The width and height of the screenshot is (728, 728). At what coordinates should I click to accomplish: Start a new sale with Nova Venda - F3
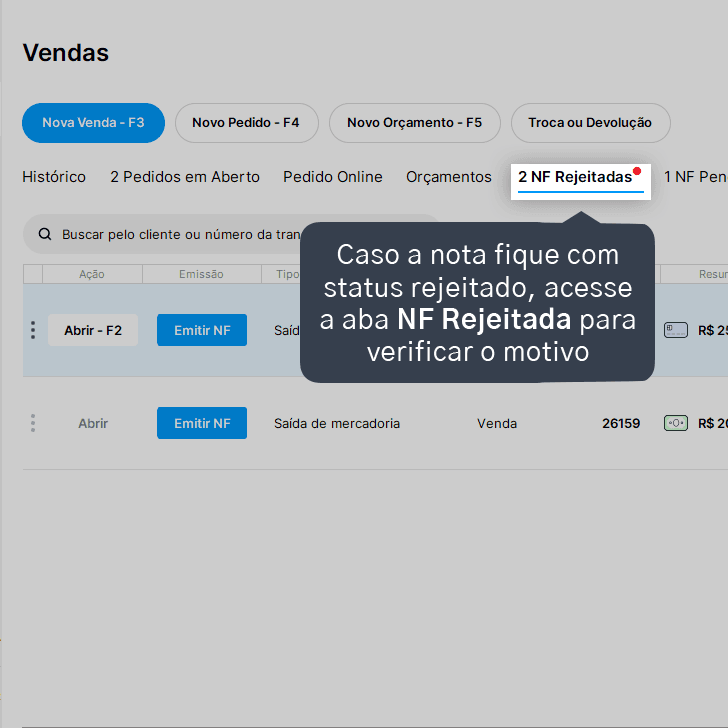click(93, 123)
